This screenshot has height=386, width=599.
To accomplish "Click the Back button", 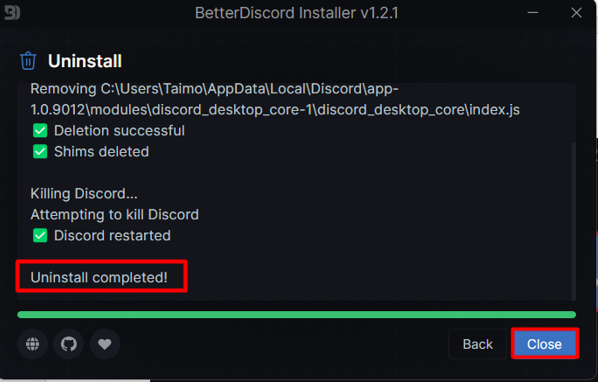I will (478, 344).
